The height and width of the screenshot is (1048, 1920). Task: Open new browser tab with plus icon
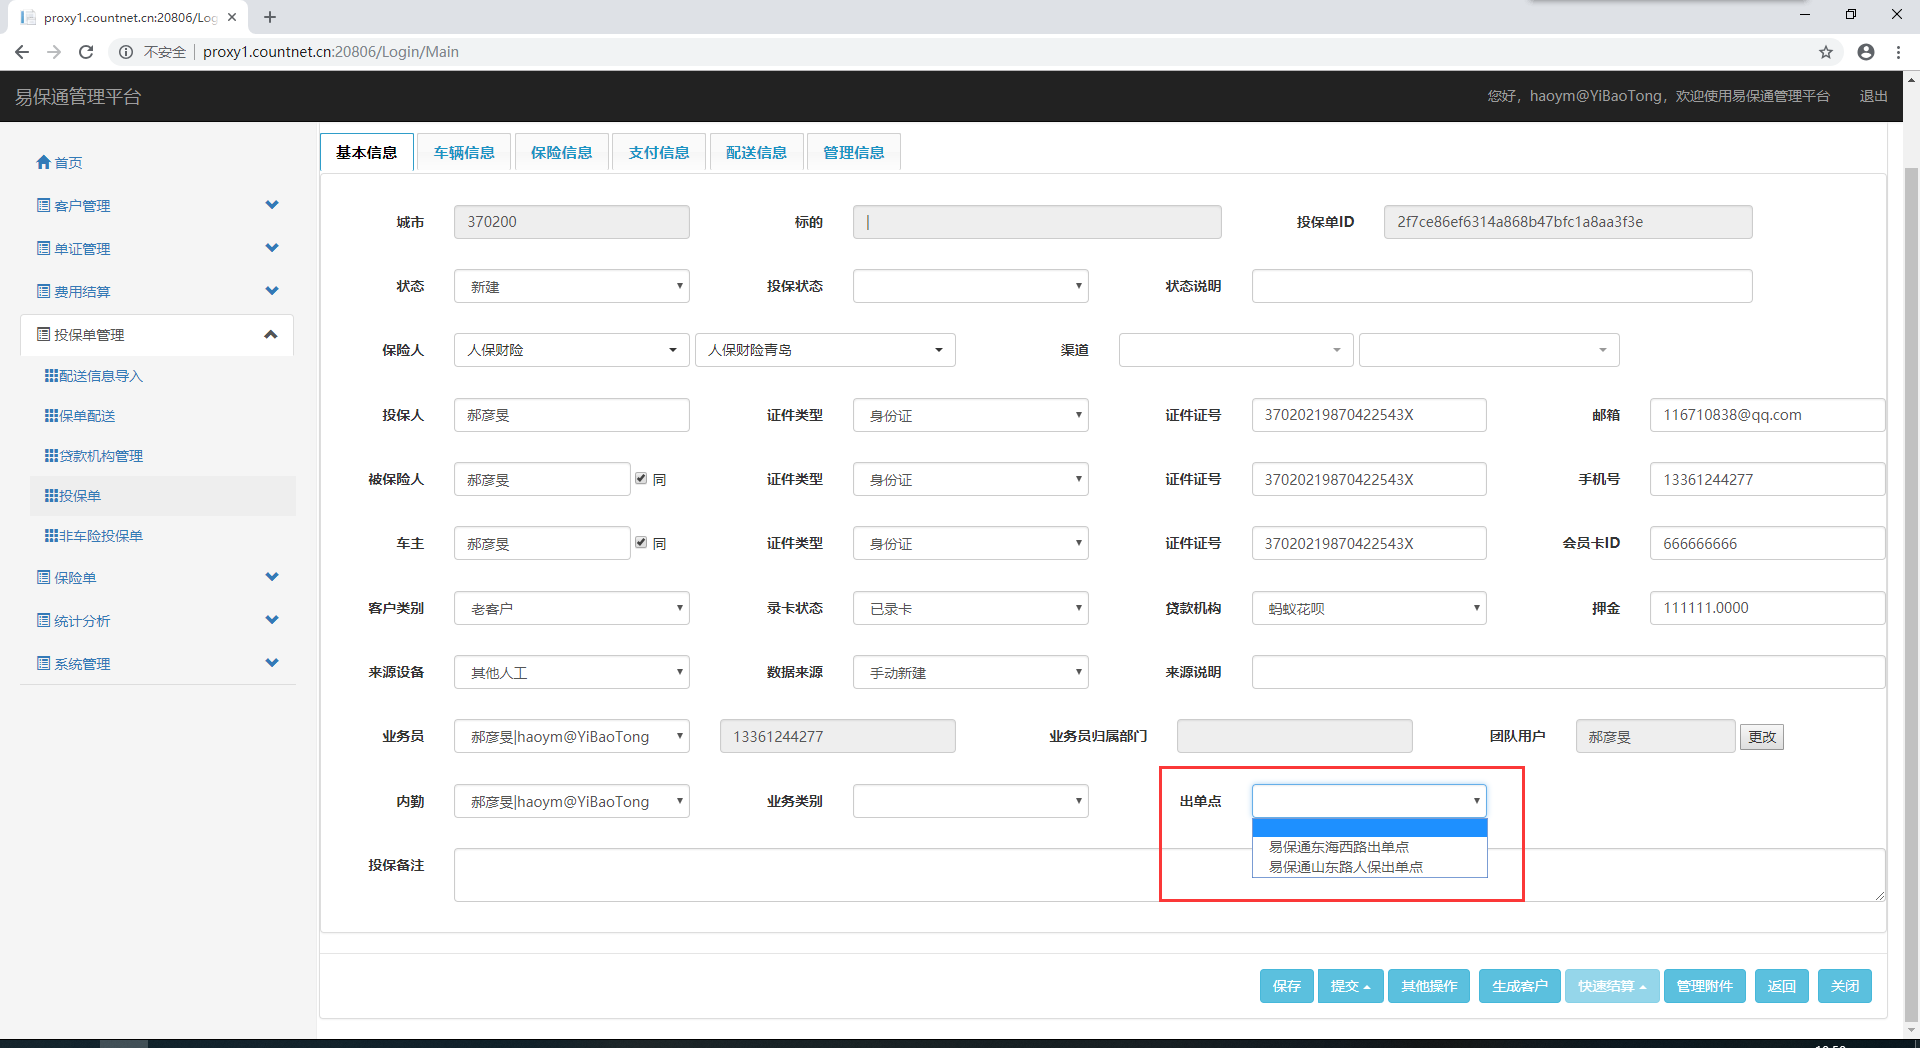pyautogui.click(x=270, y=17)
